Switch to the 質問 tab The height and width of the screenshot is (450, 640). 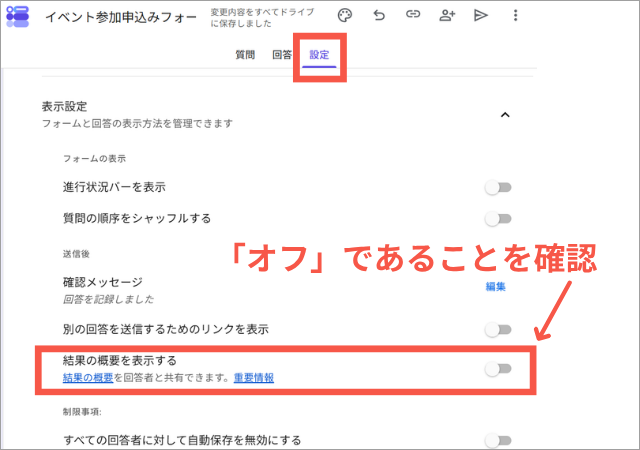(x=245, y=55)
